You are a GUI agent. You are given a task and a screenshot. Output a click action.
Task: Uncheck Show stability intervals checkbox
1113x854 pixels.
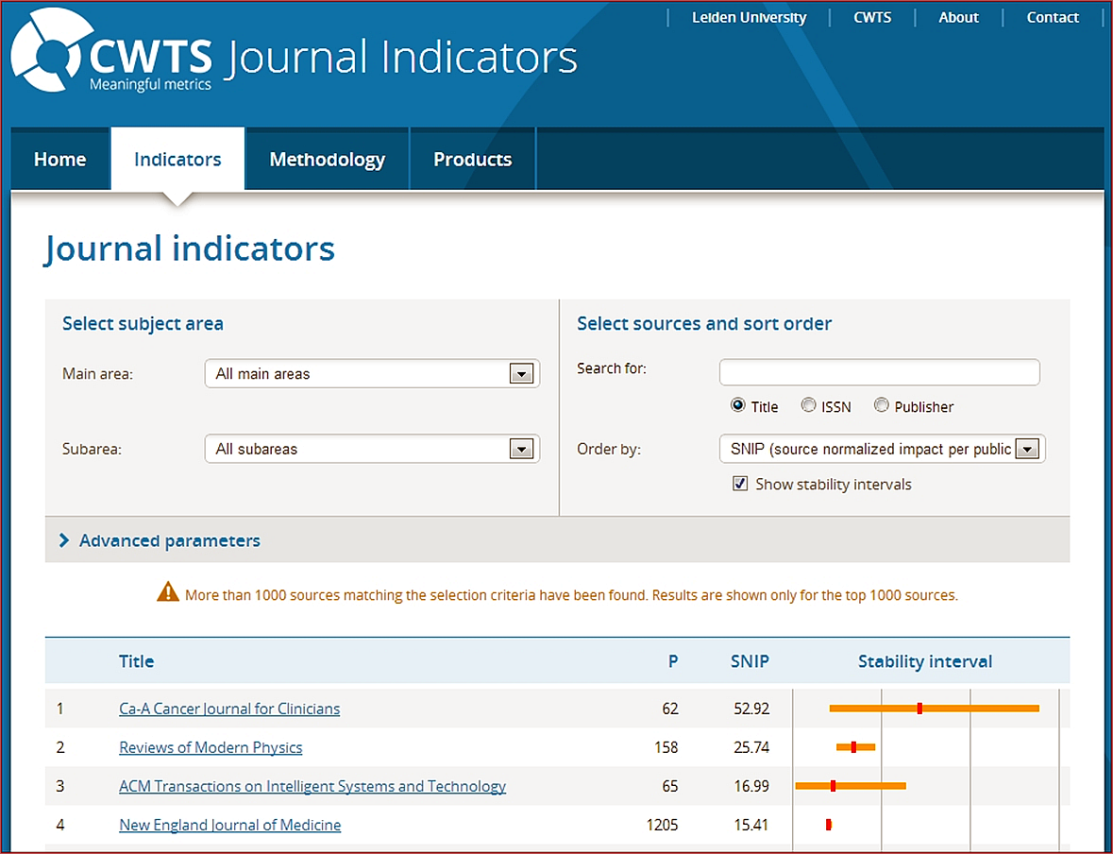(740, 483)
